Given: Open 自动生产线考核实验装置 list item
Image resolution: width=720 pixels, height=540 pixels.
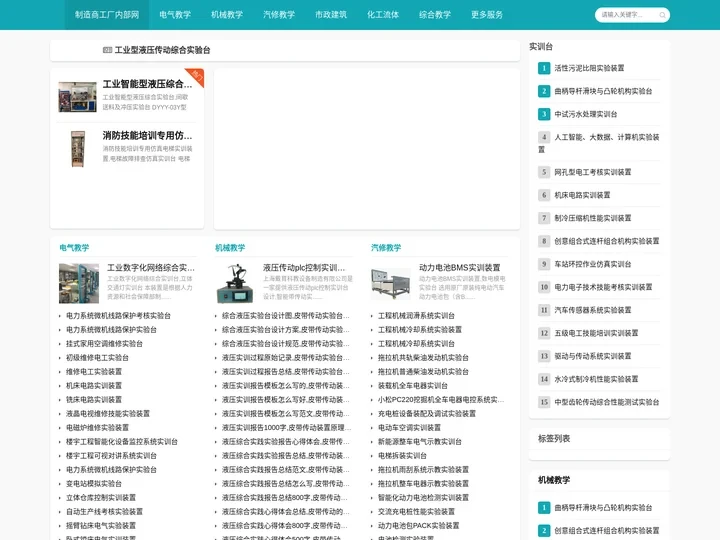Looking at the screenshot, I should pyautogui.click(x=104, y=512).
